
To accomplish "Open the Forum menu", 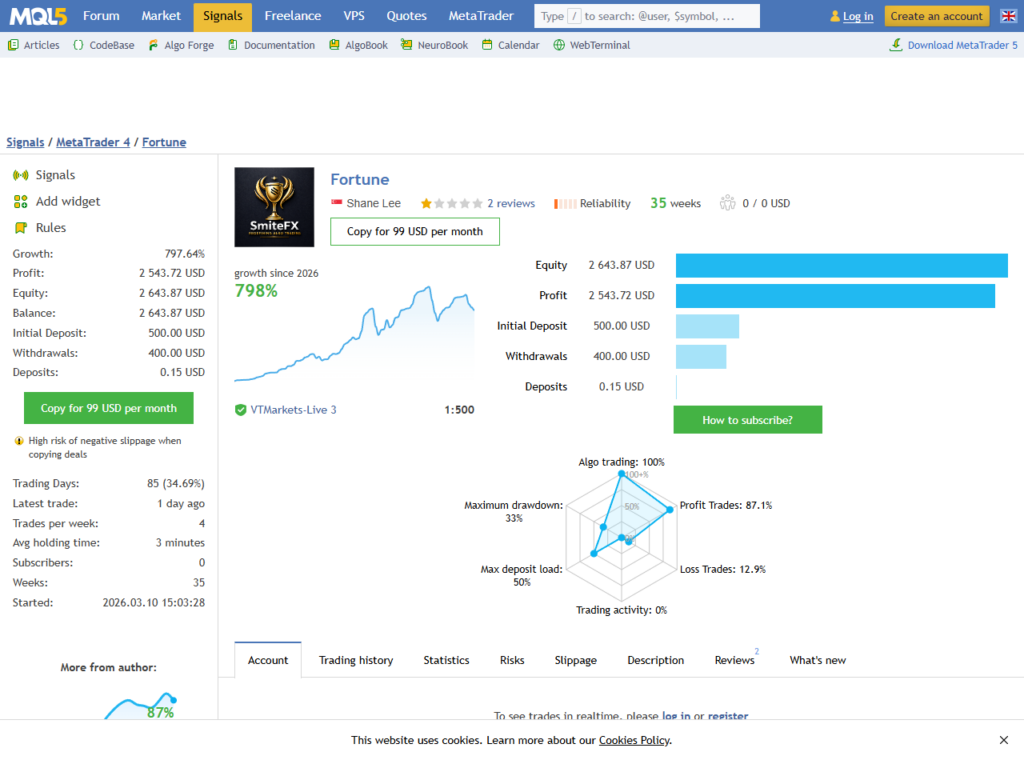I will click(101, 16).
